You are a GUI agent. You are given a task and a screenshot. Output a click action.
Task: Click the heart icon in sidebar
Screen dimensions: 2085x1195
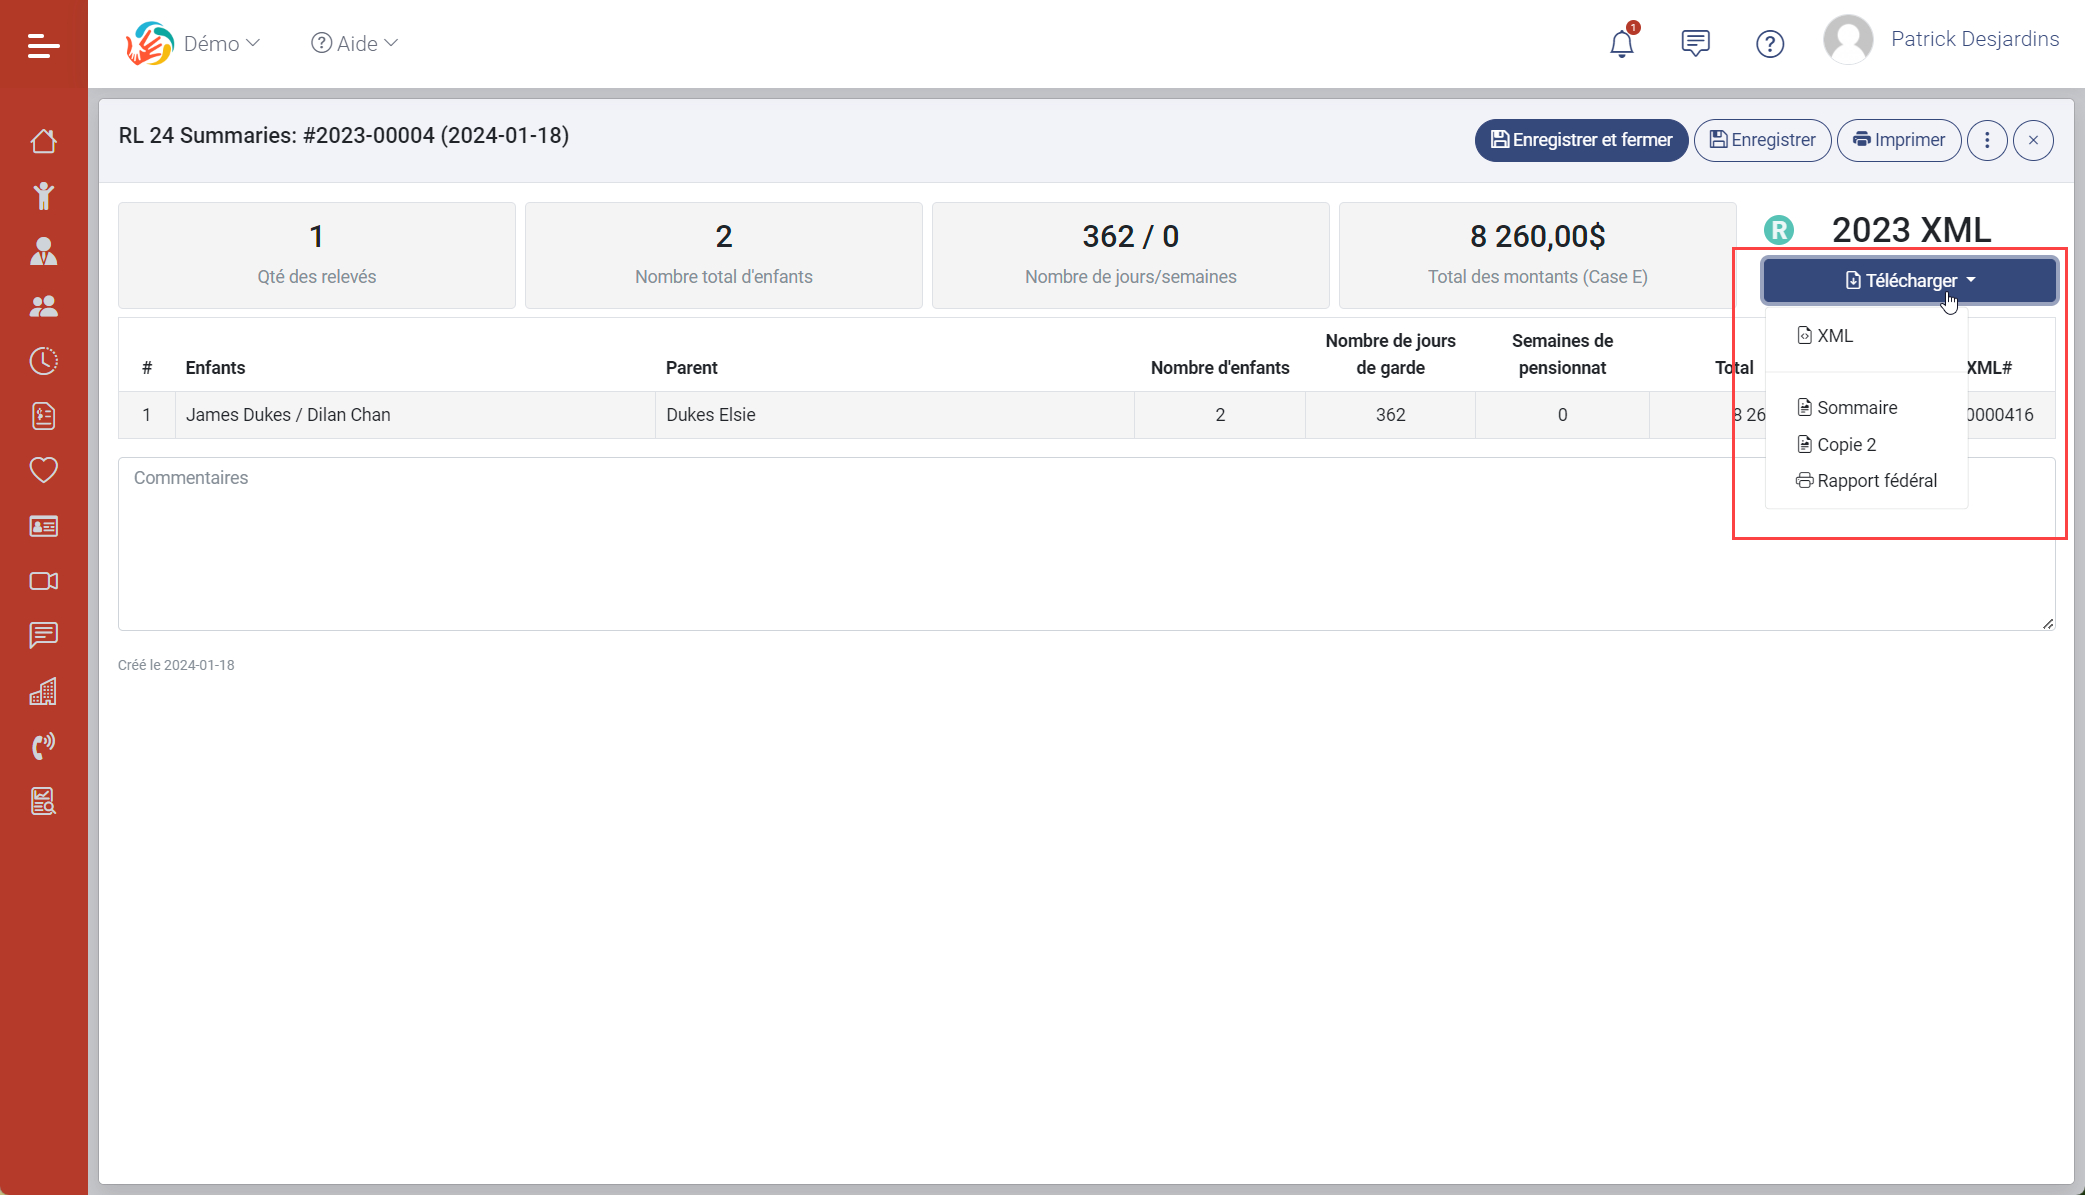pos(43,470)
